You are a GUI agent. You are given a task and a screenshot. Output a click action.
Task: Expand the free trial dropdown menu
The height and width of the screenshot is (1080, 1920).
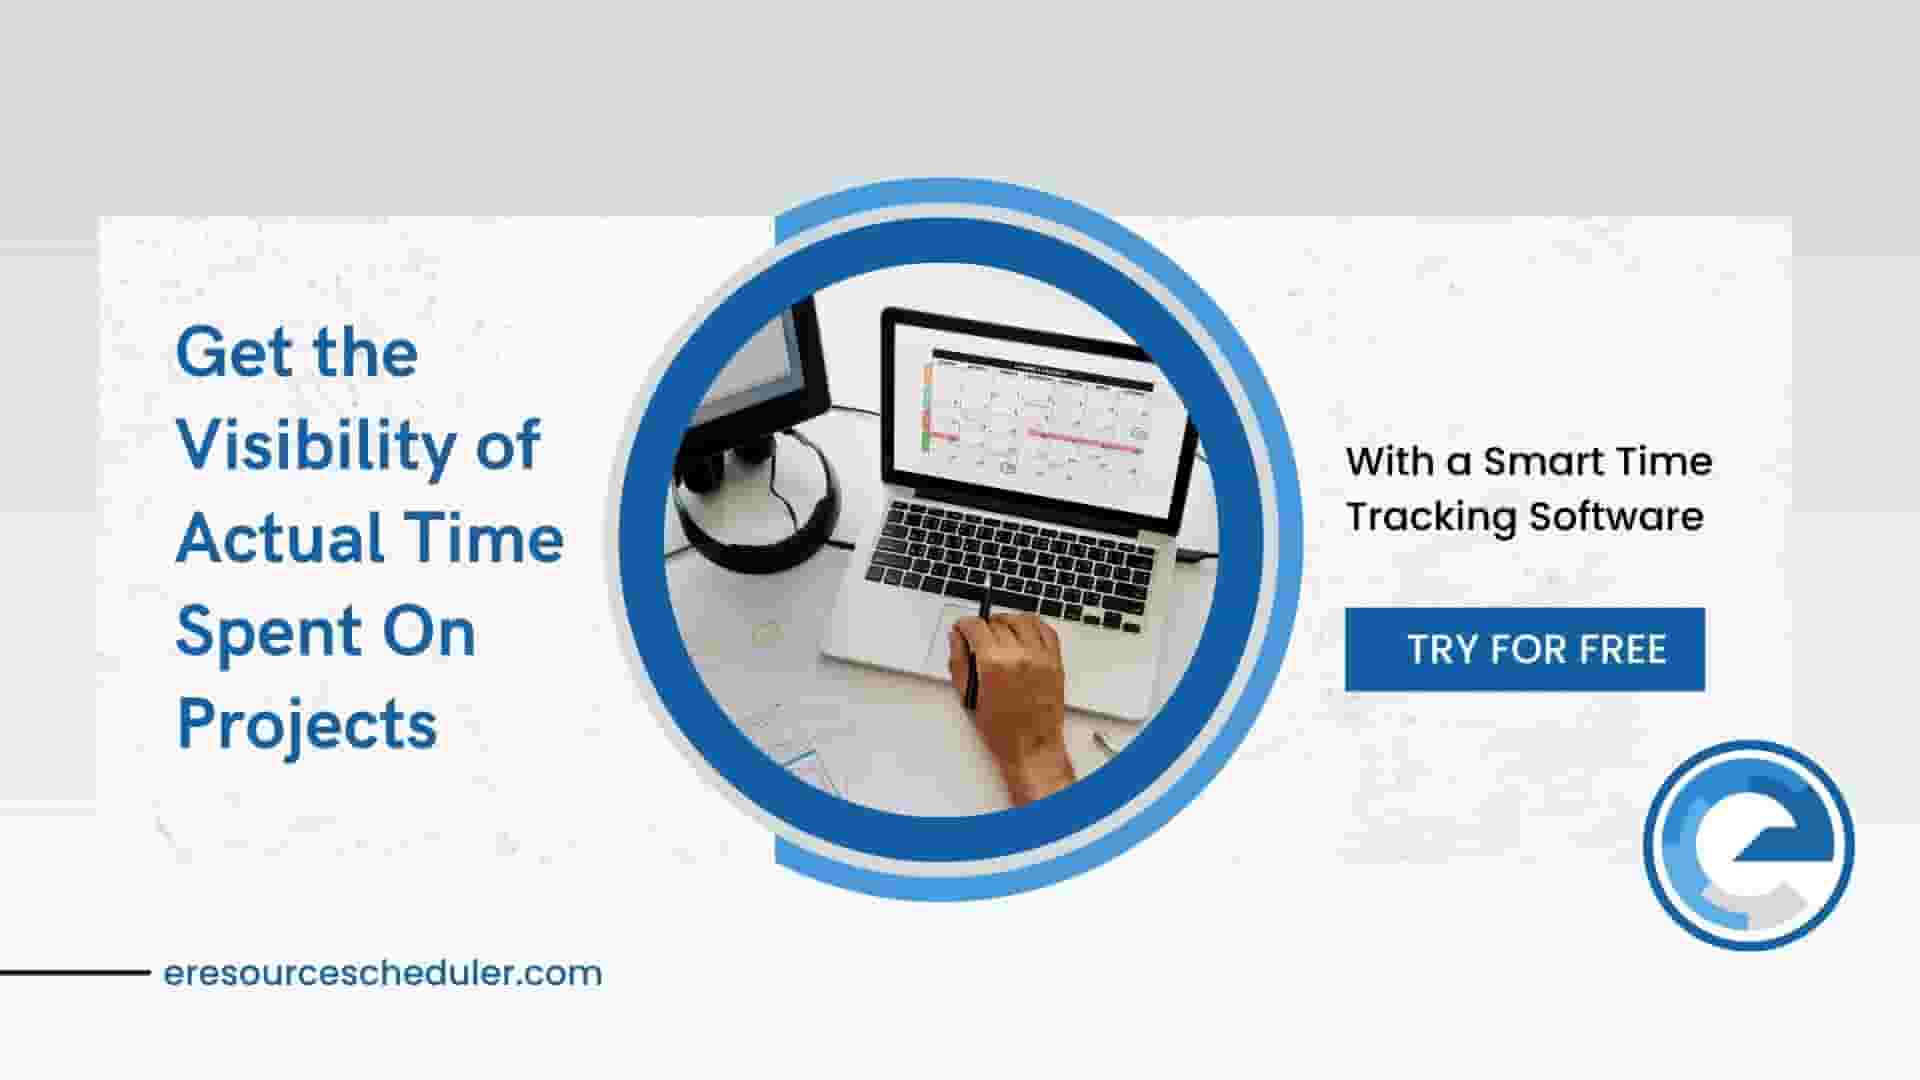[x=1532, y=645]
